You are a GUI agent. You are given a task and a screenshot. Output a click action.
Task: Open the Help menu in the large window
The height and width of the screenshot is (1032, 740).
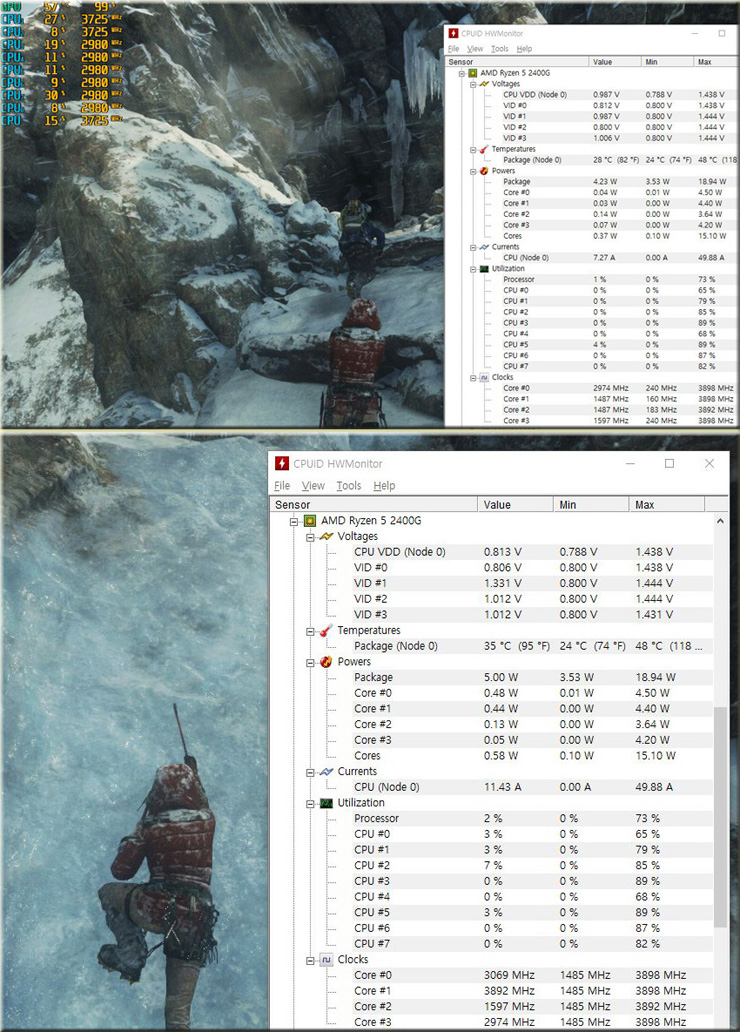(x=384, y=486)
